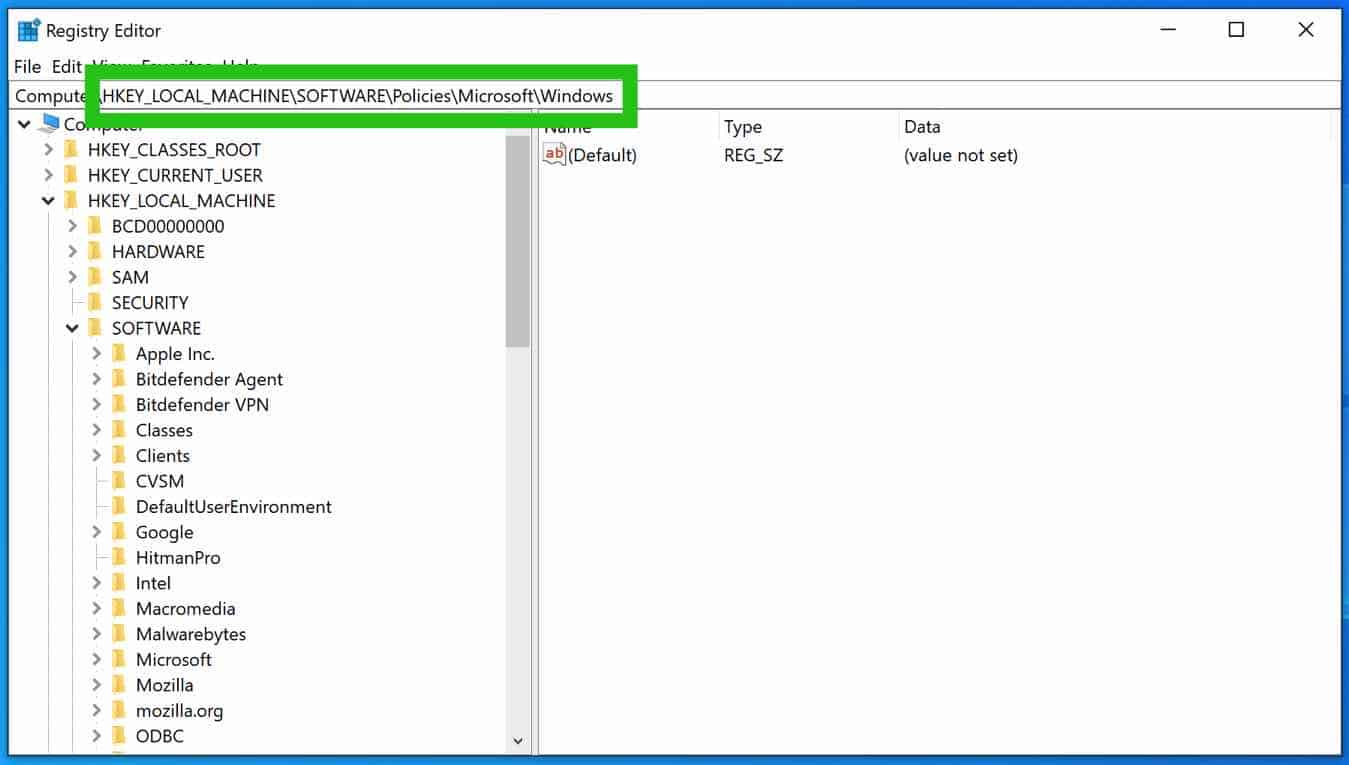
Task: Open the Edit menu
Action: [x=67, y=67]
